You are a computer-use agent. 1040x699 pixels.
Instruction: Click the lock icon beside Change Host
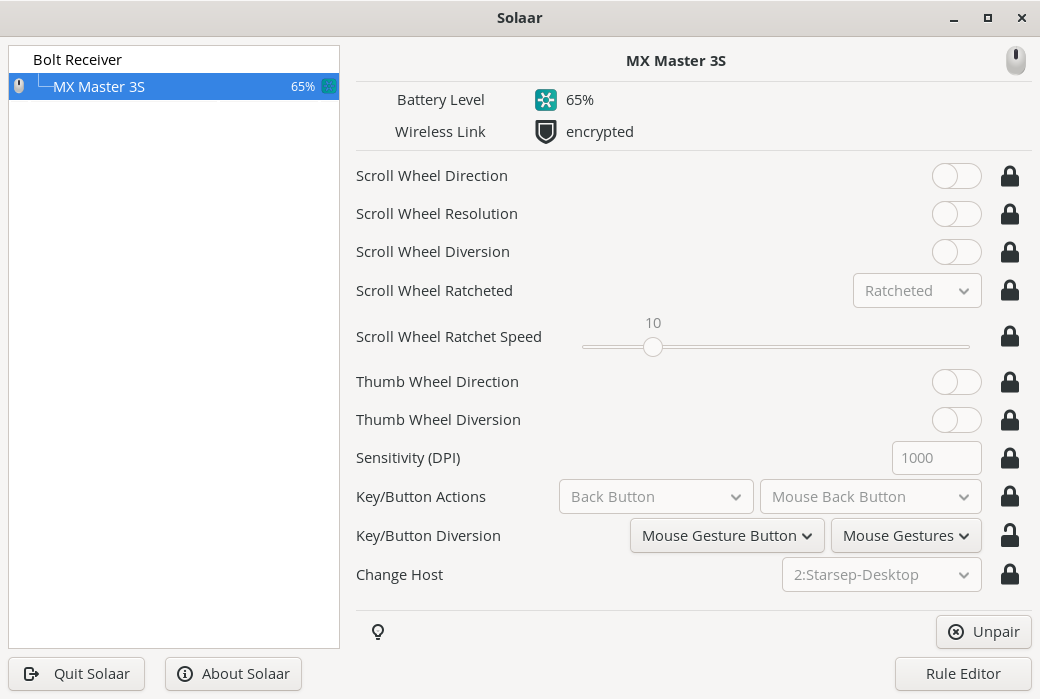1010,575
